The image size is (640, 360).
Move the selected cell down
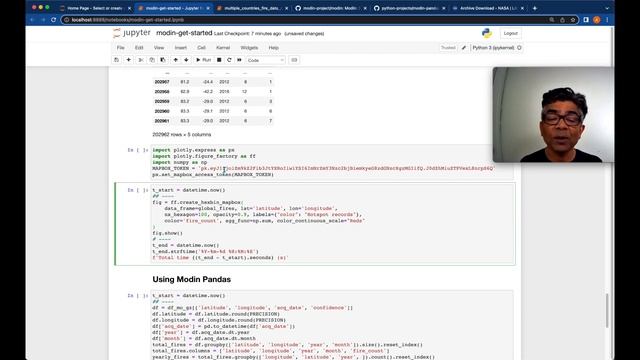[x=186, y=60]
